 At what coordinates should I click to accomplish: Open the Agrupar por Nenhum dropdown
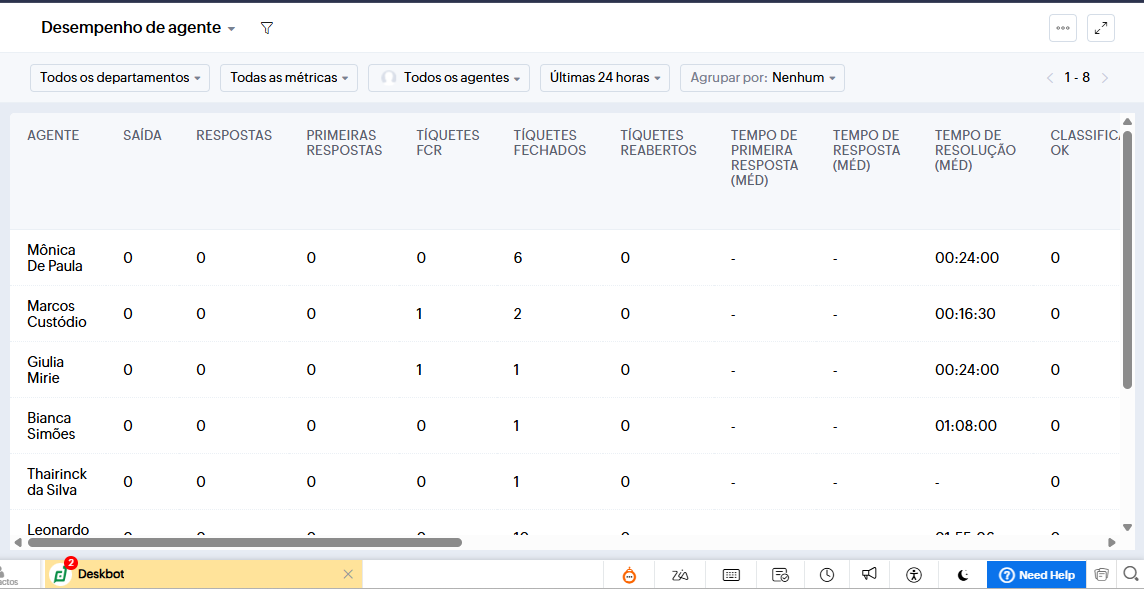pos(762,78)
